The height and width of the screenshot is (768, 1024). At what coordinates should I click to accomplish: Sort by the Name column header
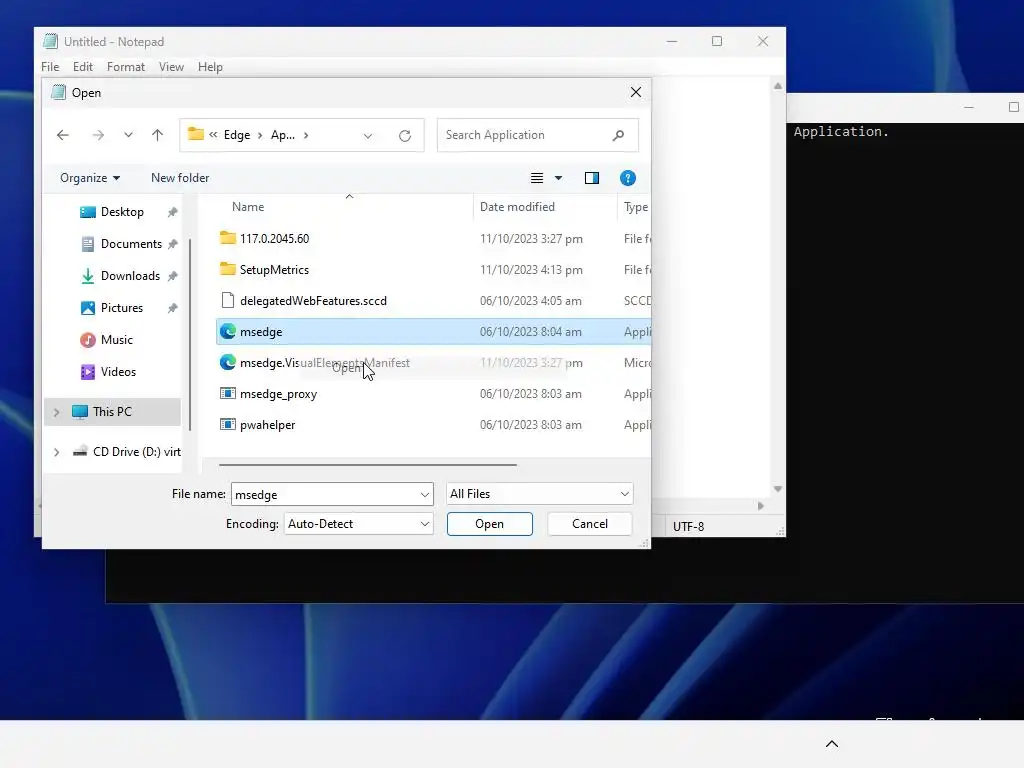pos(248,207)
